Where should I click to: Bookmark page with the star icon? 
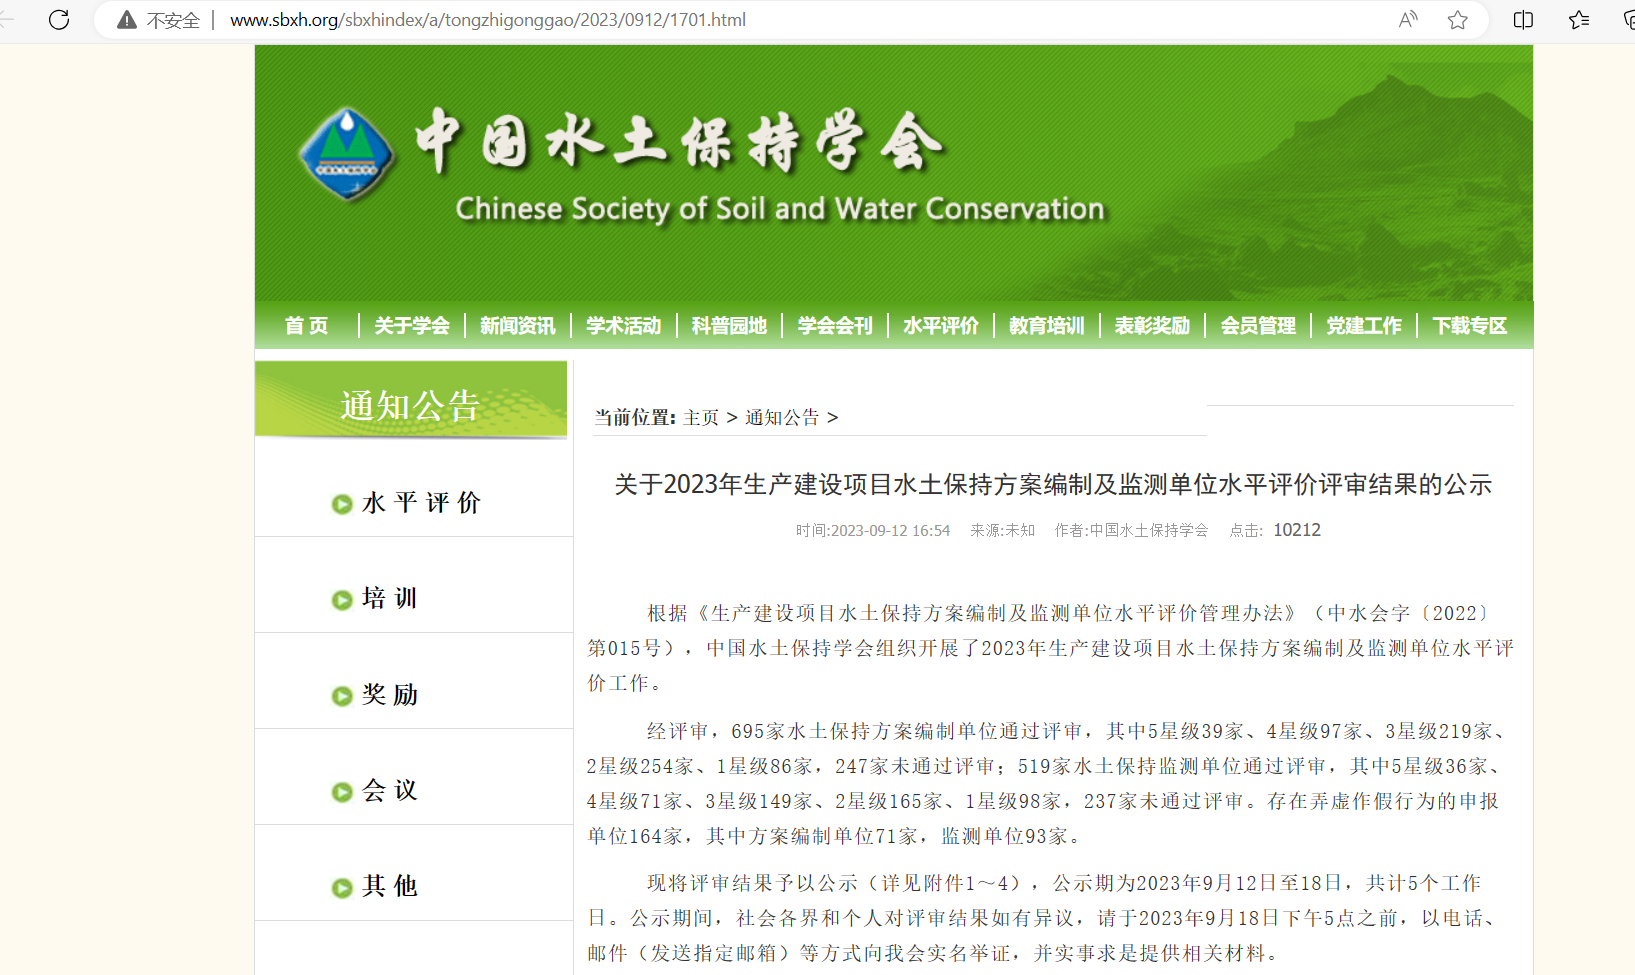1458,20
